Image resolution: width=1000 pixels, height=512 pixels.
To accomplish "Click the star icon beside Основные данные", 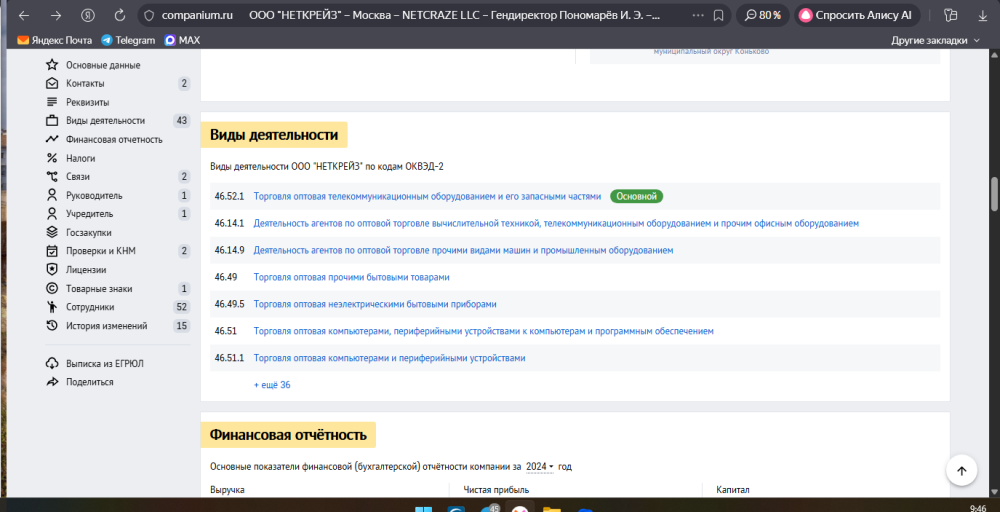I will pyautogui.click(x=52, y=65).
